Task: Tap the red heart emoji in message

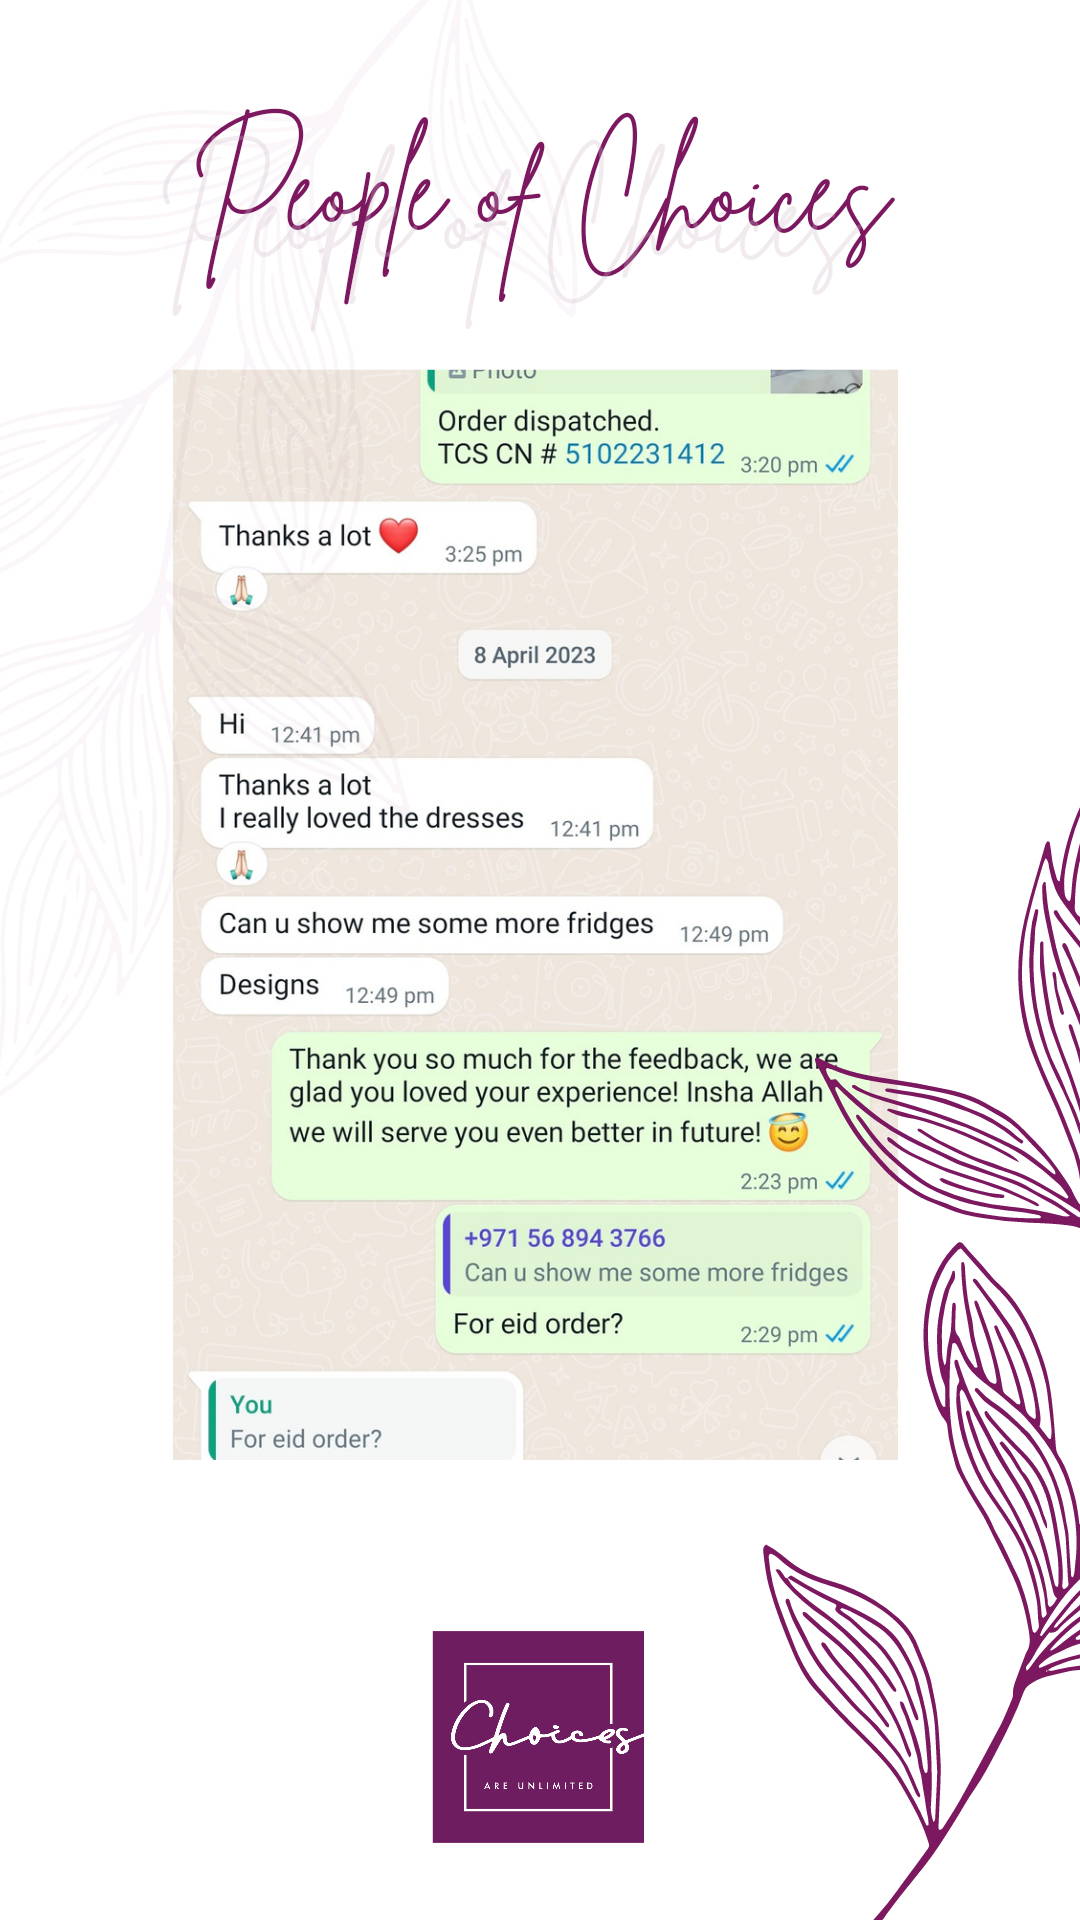Action: tap(398, 535)
